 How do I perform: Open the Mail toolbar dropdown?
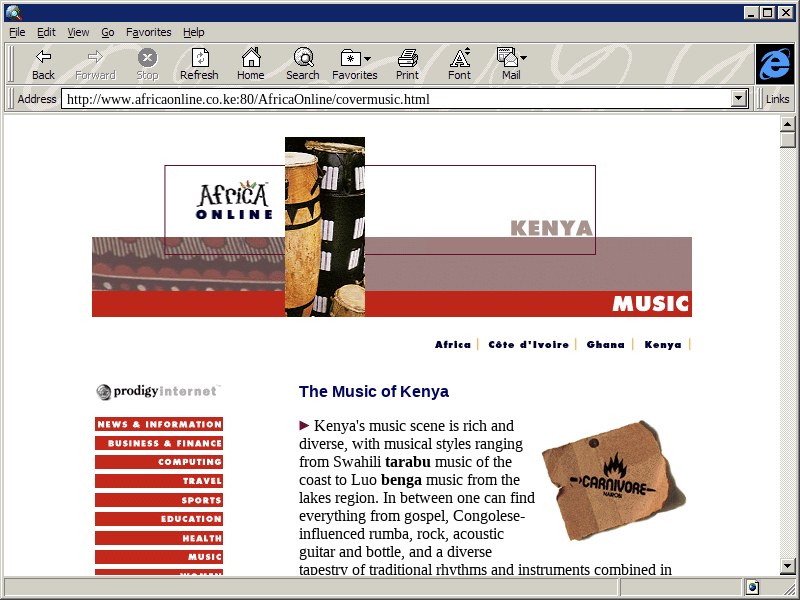point(523,58)
